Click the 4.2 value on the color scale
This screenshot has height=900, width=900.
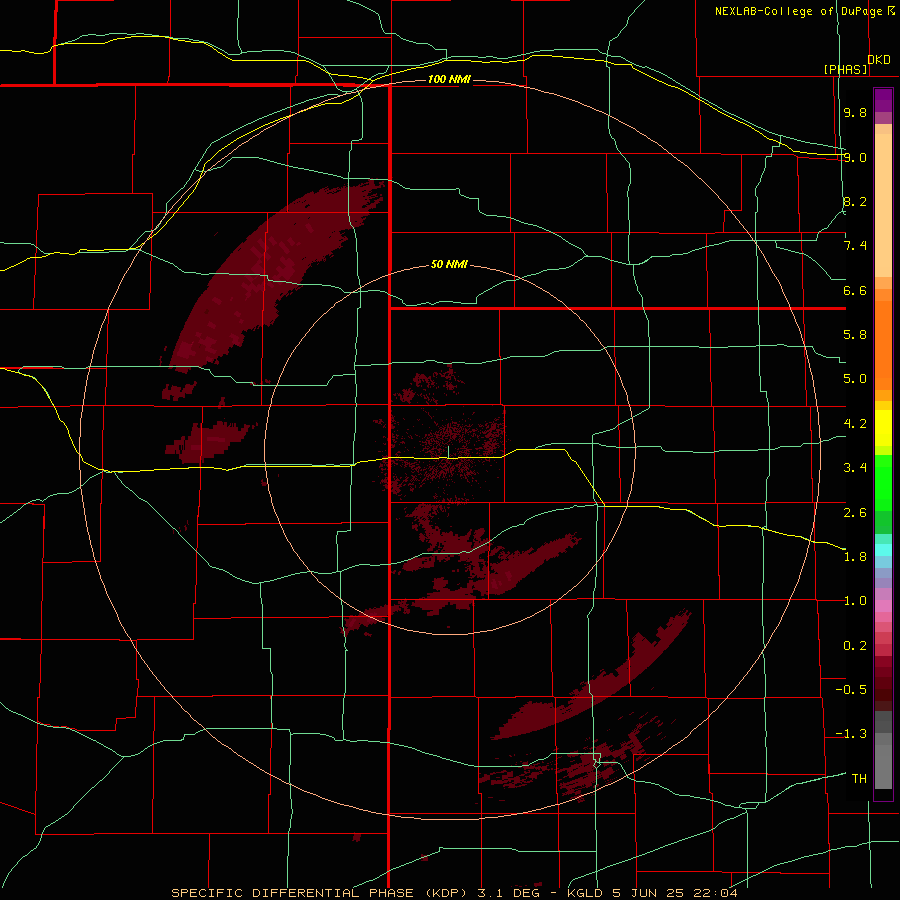click(x=855, y=424)
